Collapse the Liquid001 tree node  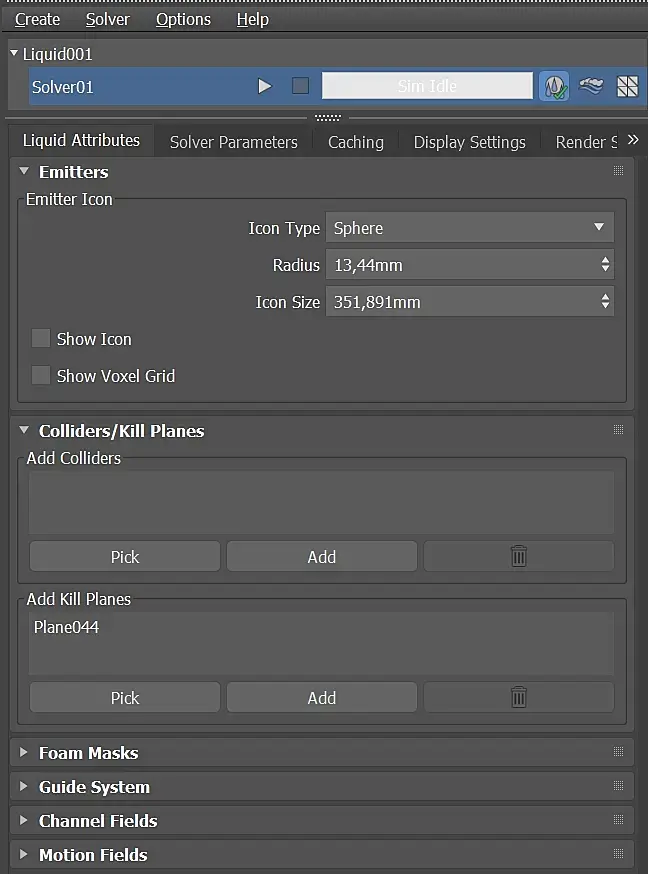point(14,52)
